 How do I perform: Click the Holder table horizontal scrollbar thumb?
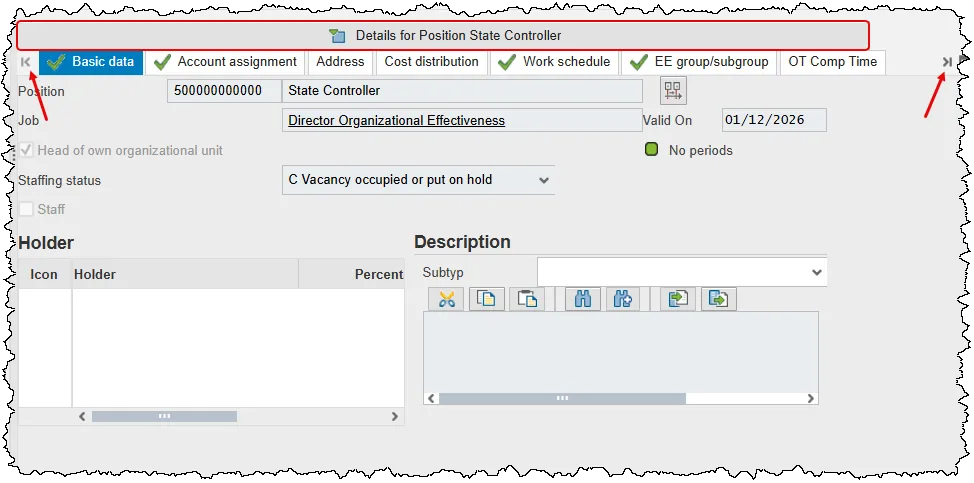click(164, 417)
